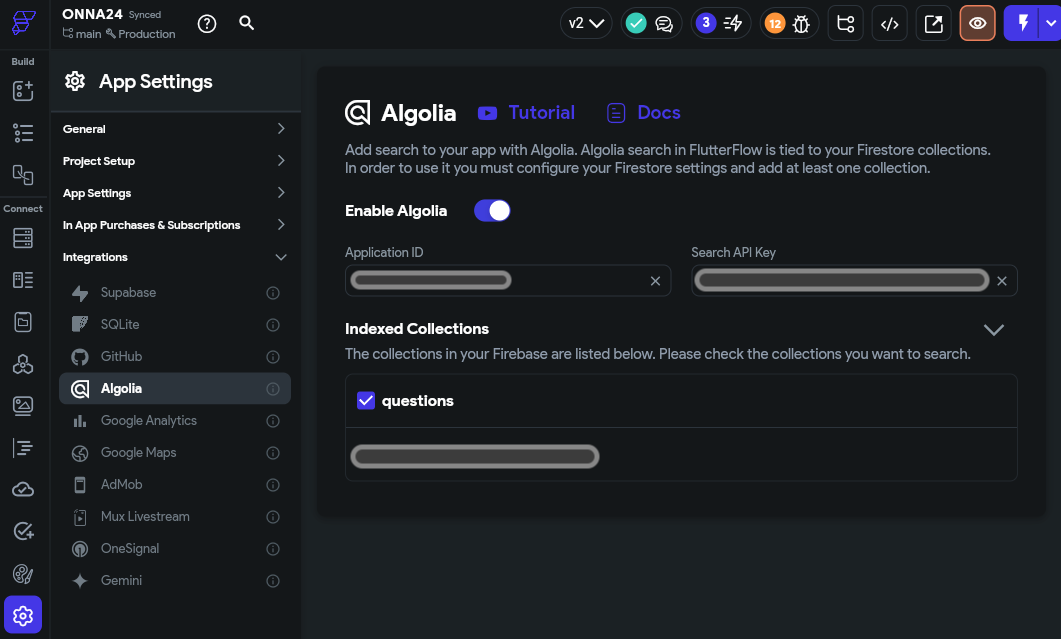Screen dimensions: 1061x639
Task: Open the Page Selector icon
Action: coord(23,175)
